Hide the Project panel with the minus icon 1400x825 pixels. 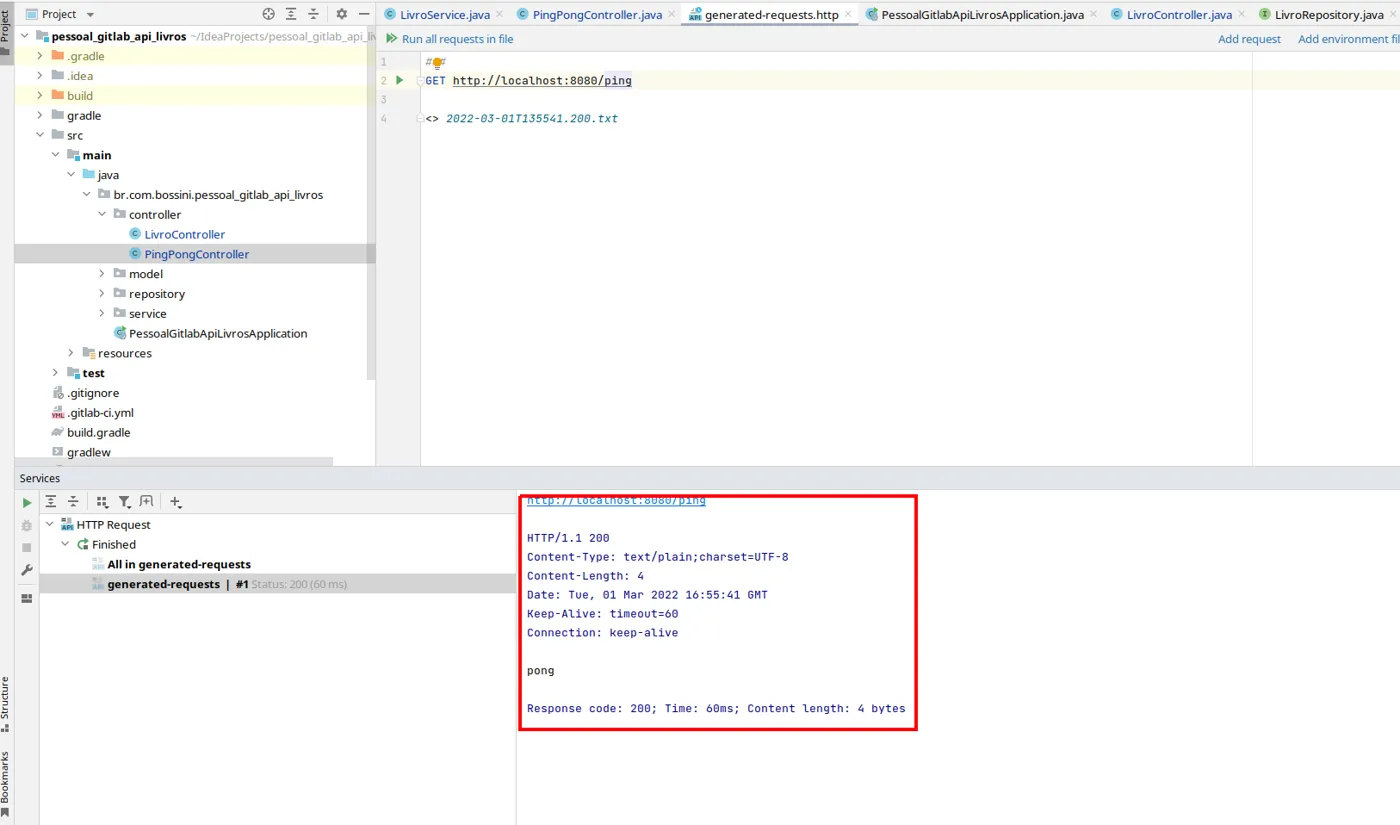[x=362, y=14]
